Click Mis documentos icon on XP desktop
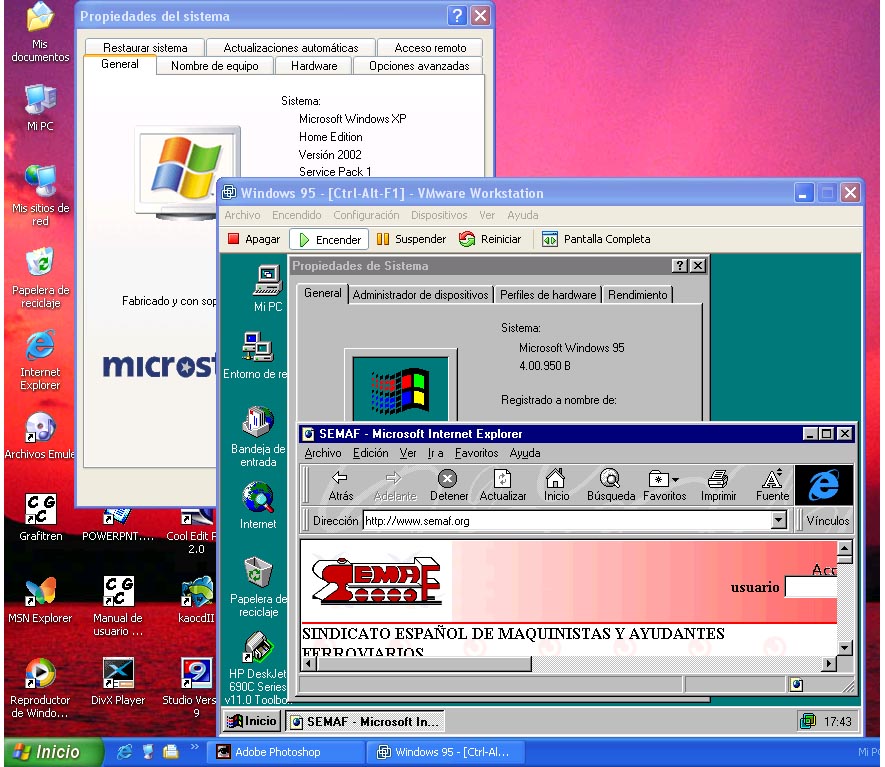The image size is (885, 767). (40, 32)
